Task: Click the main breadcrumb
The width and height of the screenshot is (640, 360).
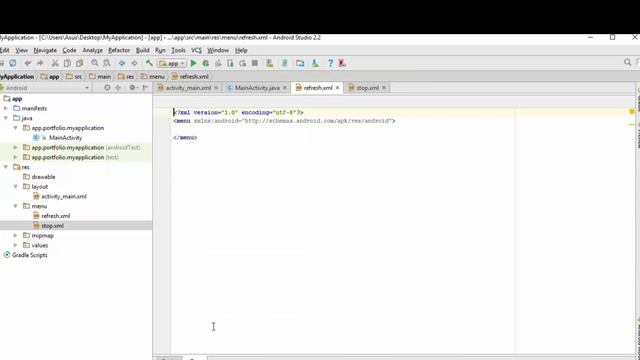Action: [x=100, y=76]
